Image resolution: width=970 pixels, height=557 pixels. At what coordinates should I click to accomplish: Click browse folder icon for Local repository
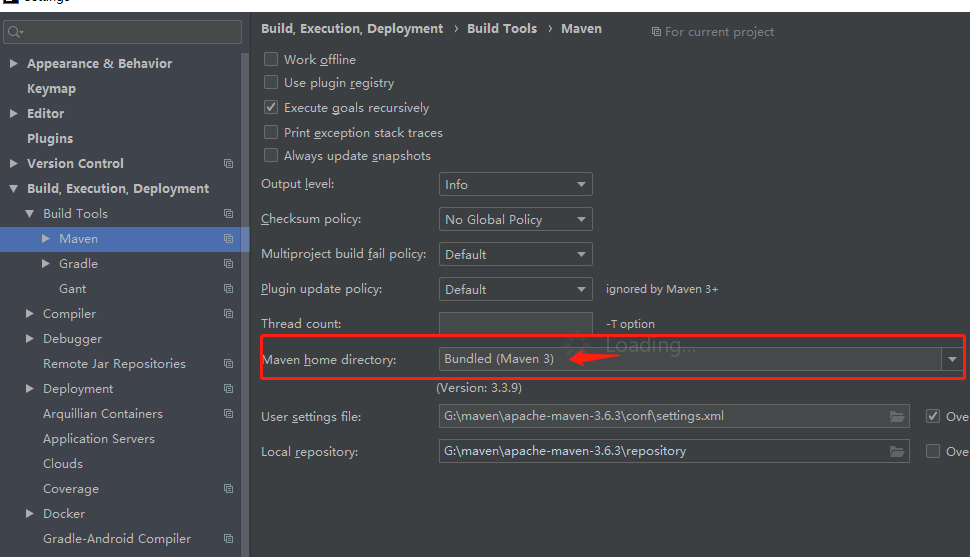(897, 451)
